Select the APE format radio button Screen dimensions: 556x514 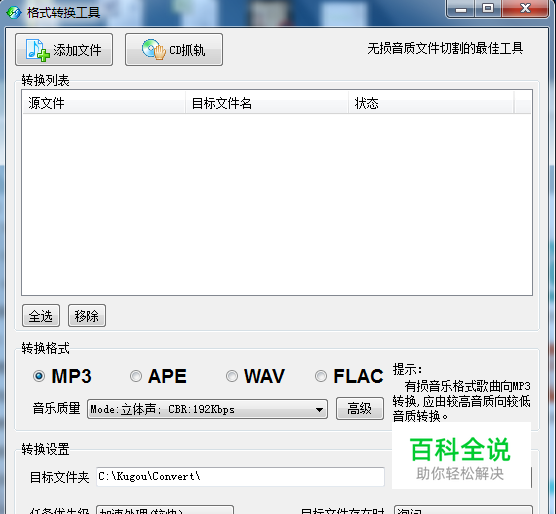pos(136,376)
